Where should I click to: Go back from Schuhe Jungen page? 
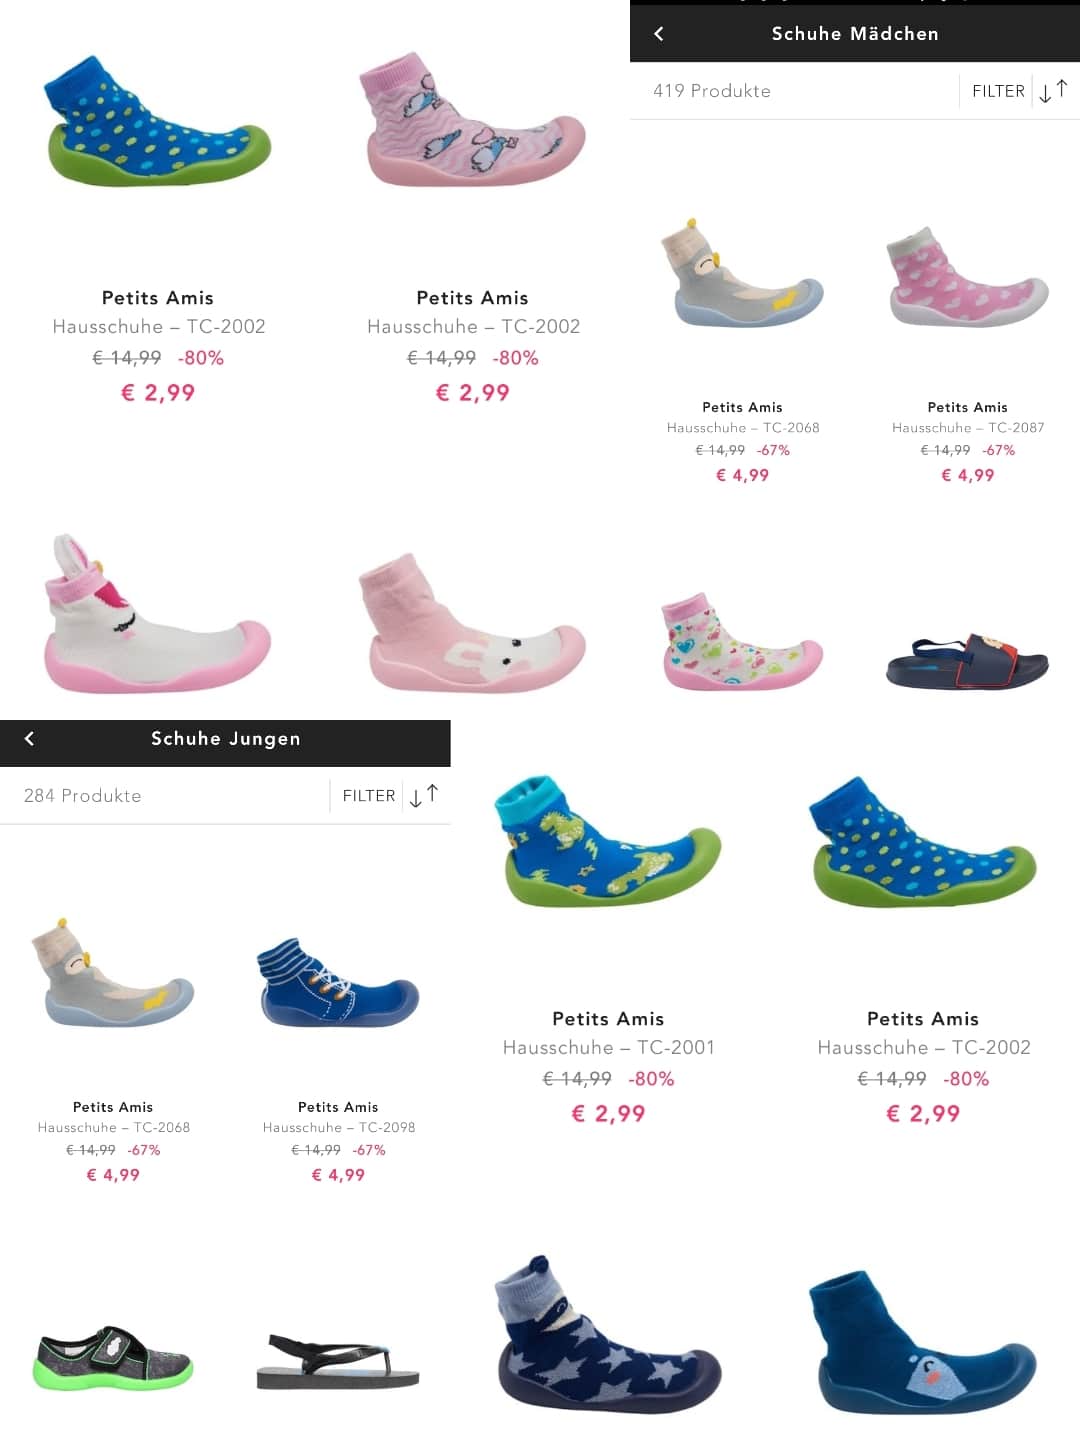[29, 739]
